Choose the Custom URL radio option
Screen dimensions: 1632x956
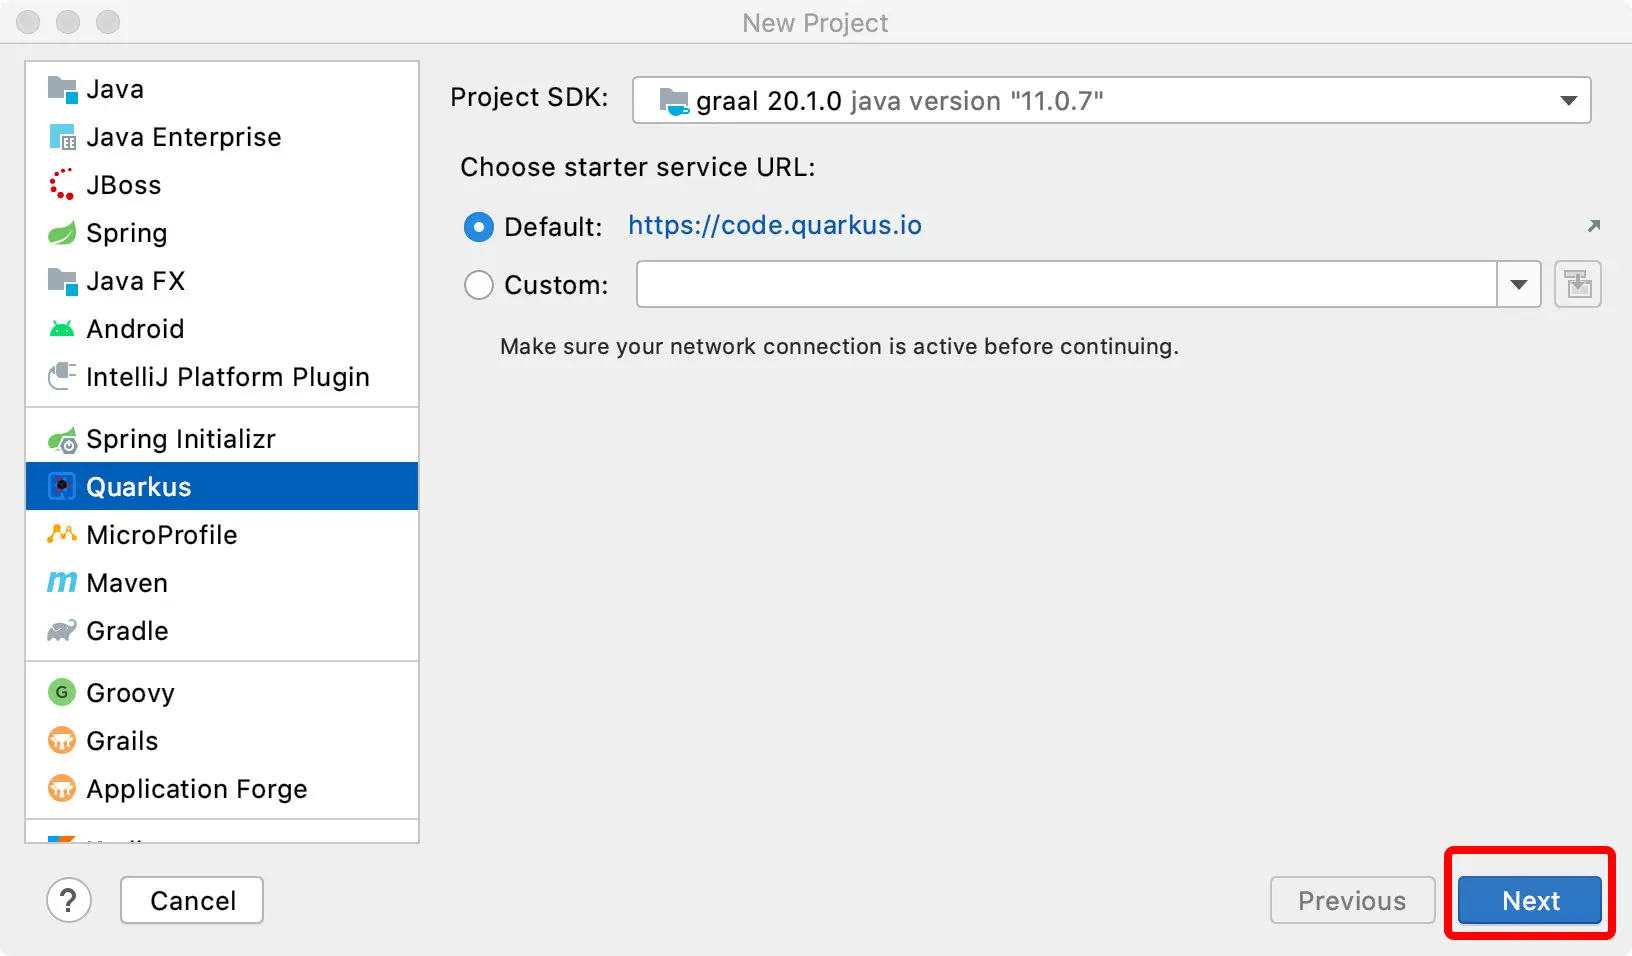[x=479, y=285]
